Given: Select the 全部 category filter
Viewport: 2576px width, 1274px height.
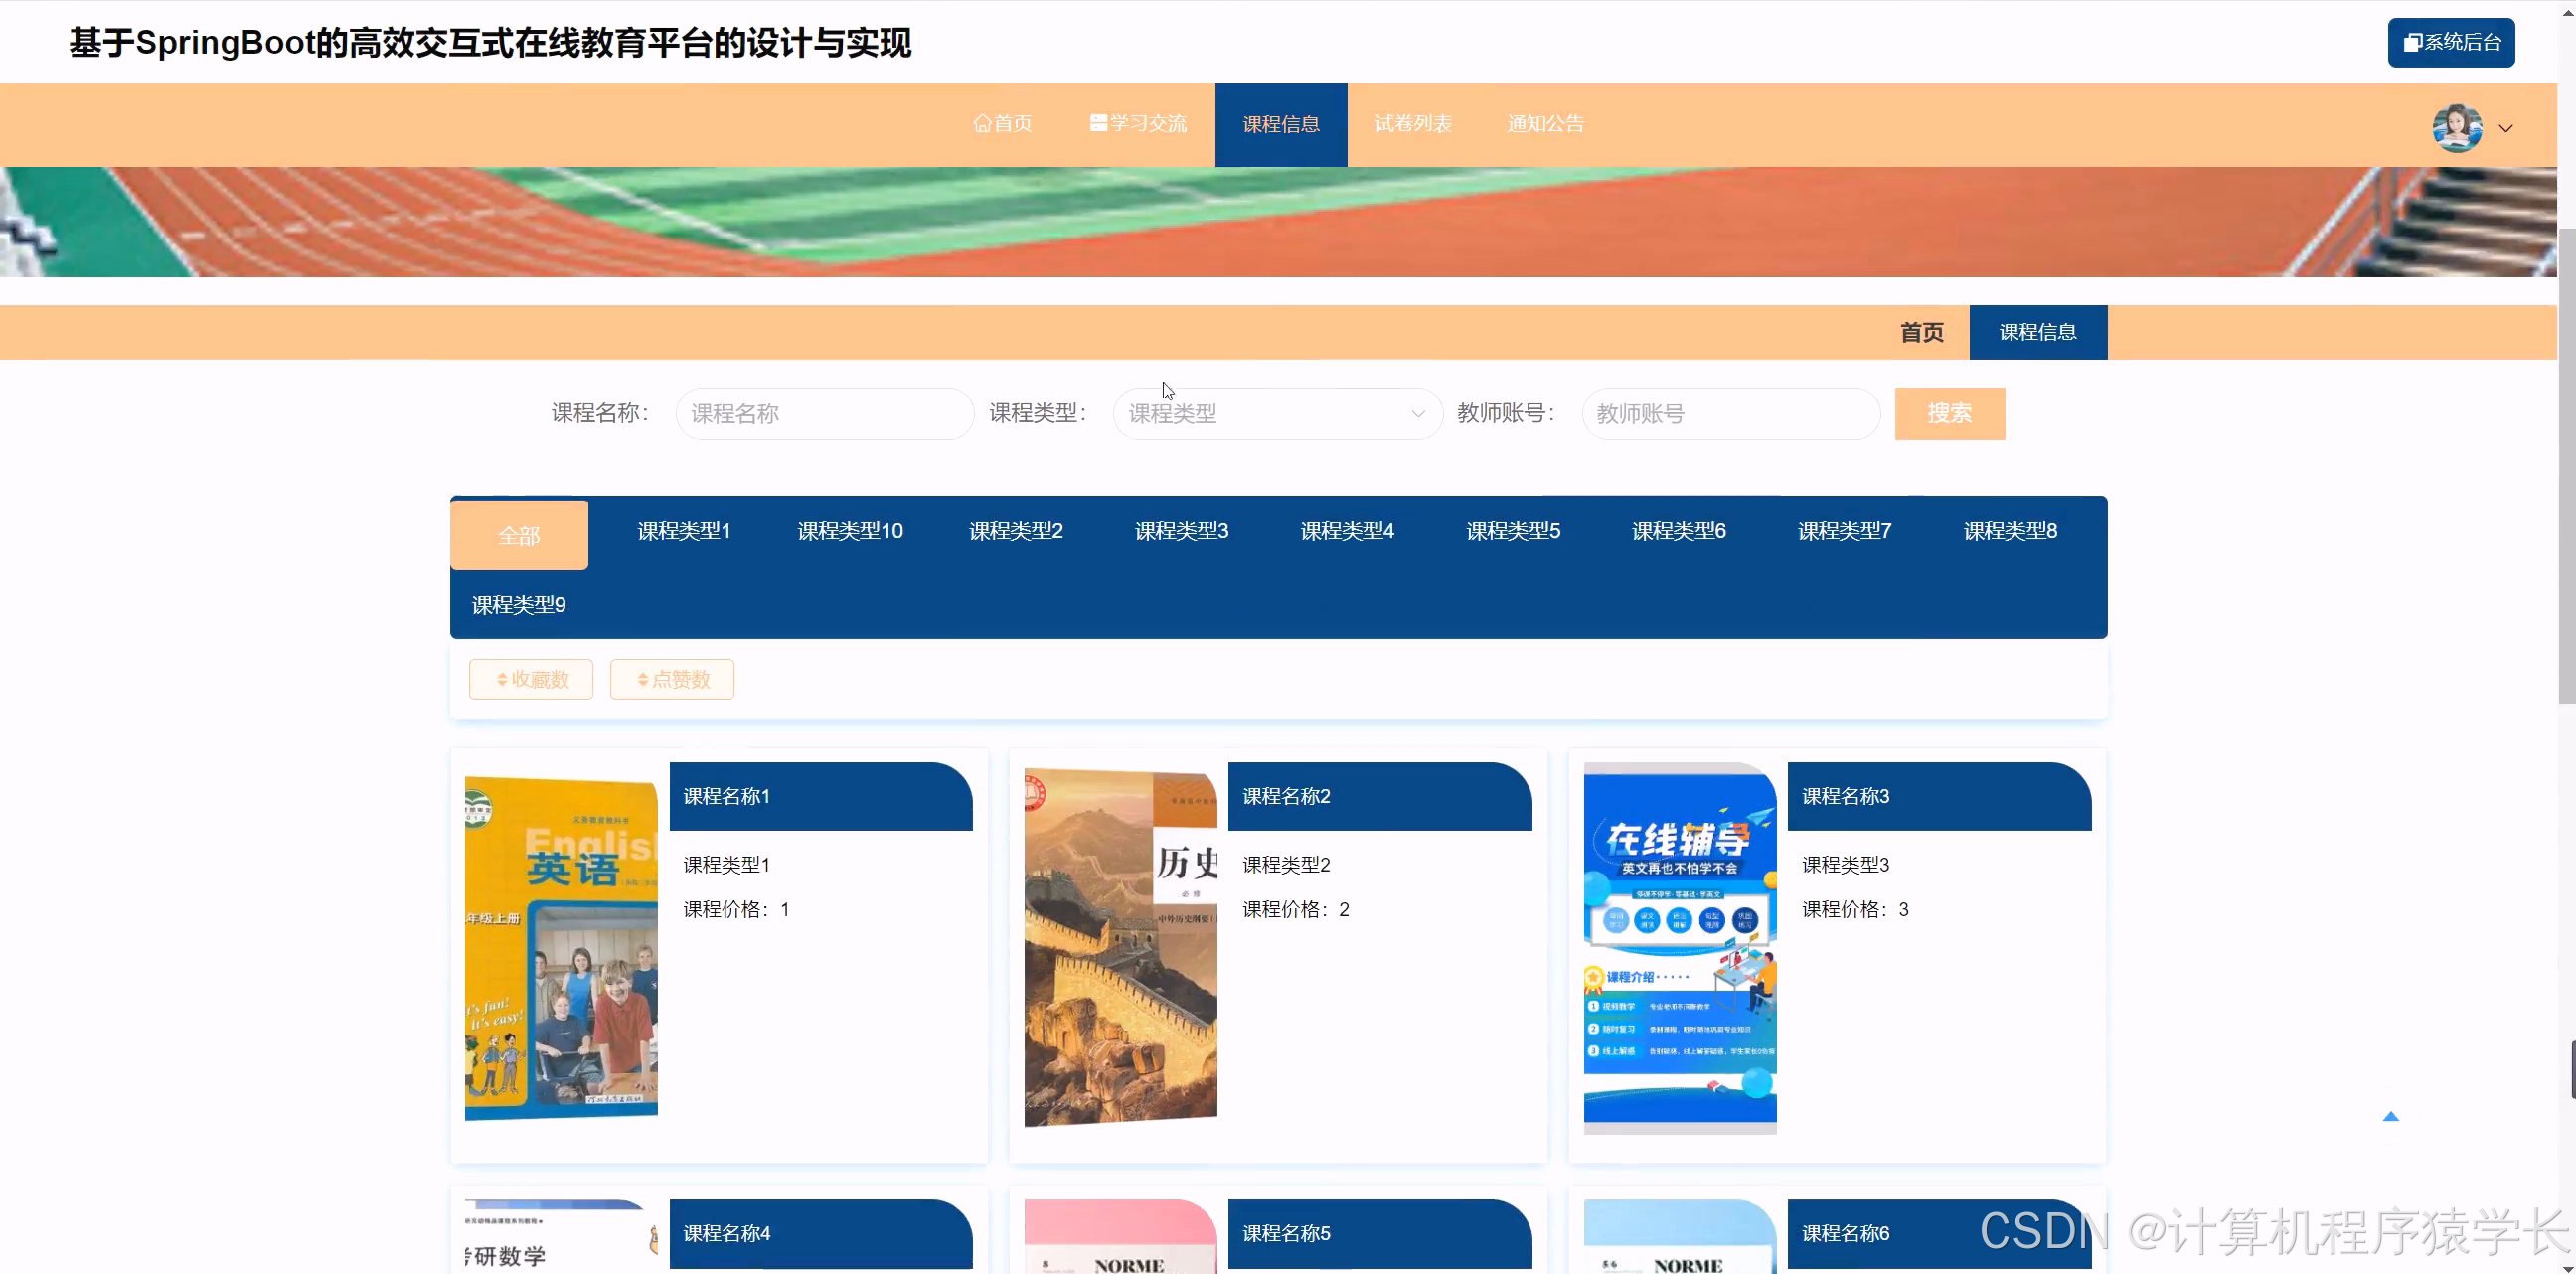Looking at the screenshot, I should click(519, 535).
